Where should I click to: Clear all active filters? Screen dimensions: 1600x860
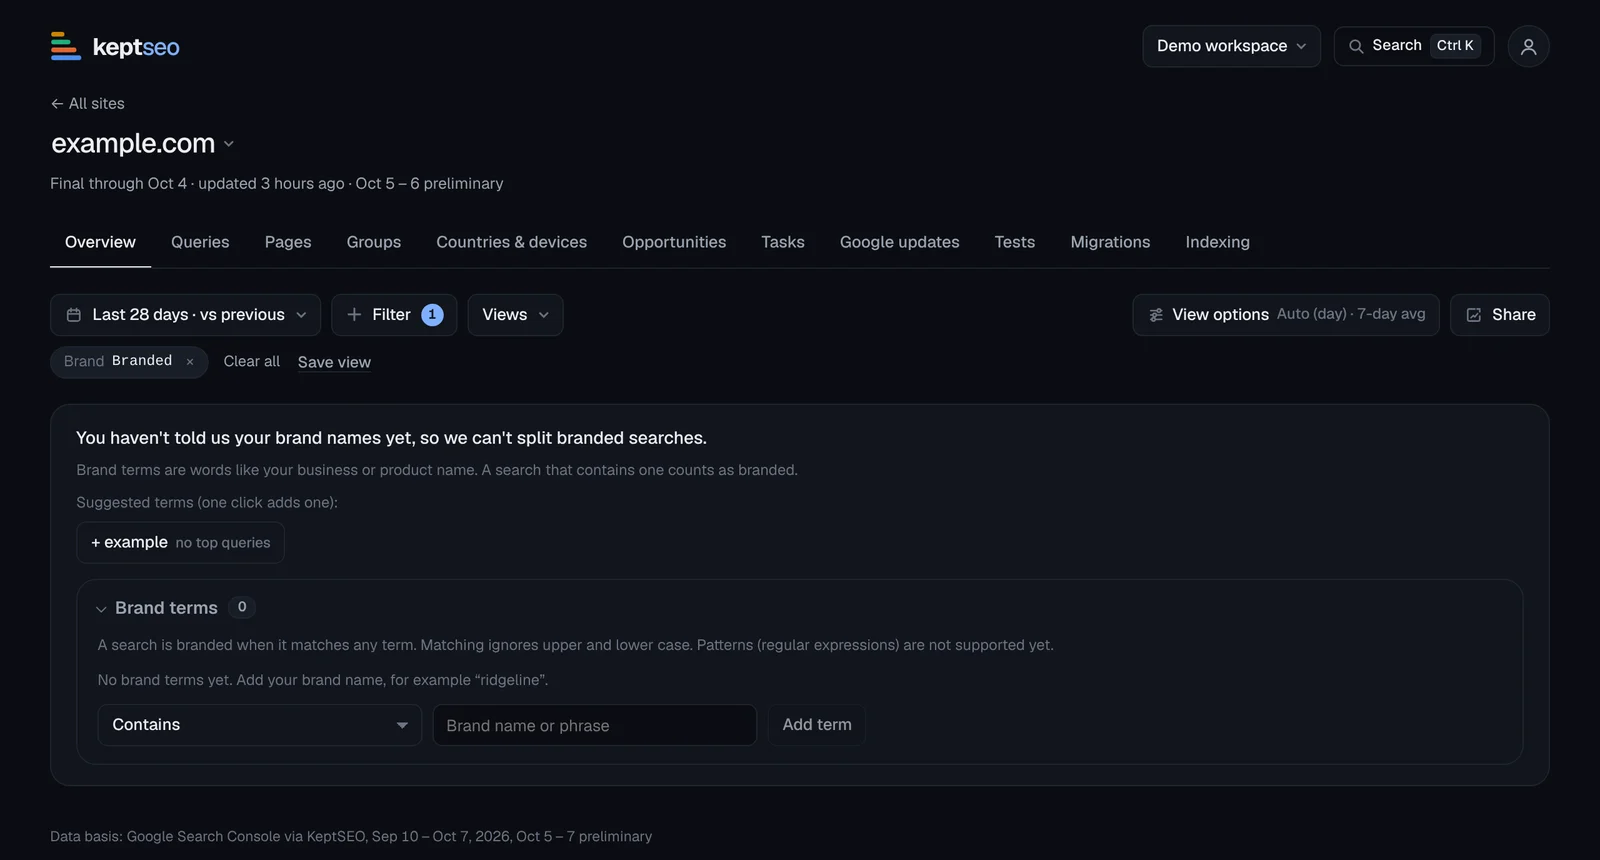point(252,362)
